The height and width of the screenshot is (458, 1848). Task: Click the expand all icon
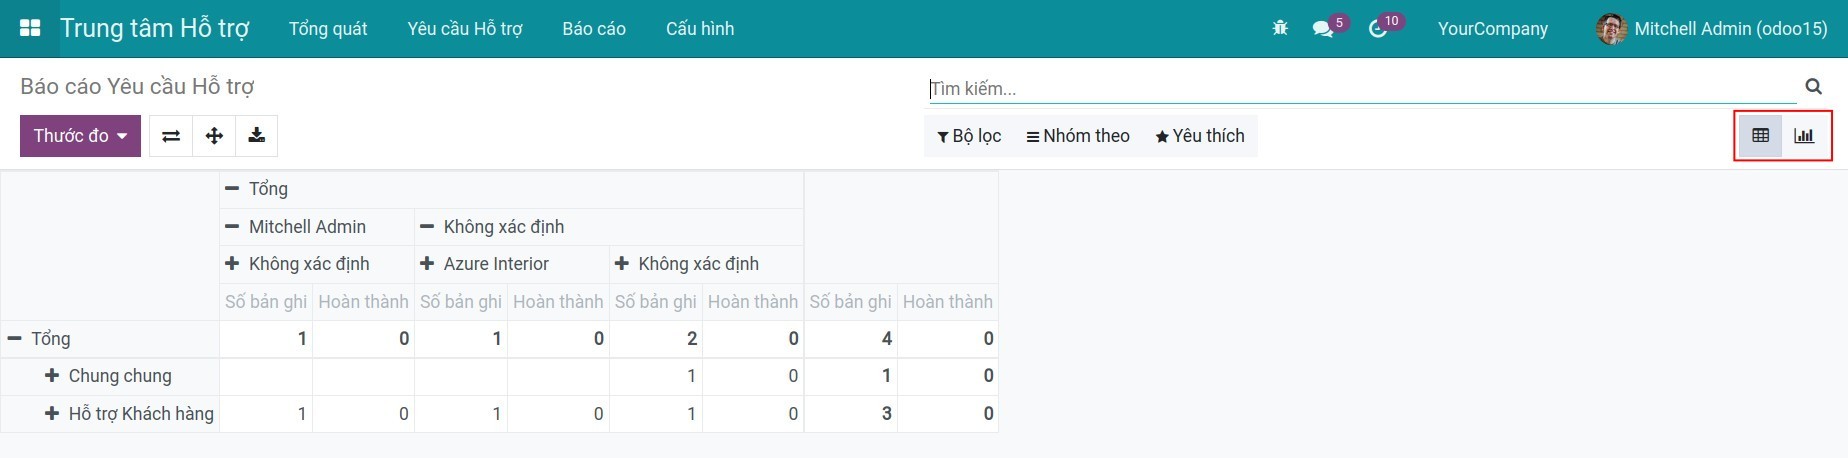tap(214, 136)
